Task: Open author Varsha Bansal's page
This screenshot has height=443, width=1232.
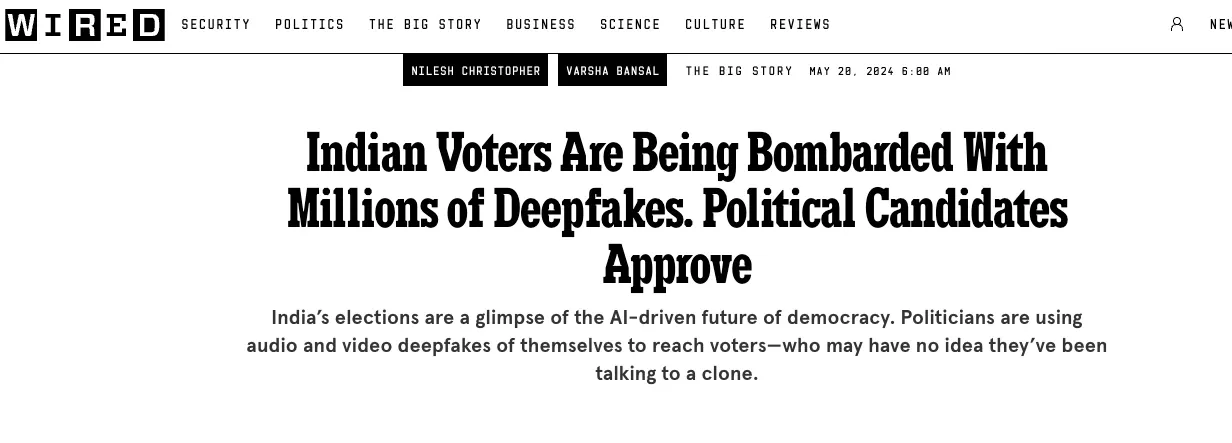Action: (x=612, y=71)
